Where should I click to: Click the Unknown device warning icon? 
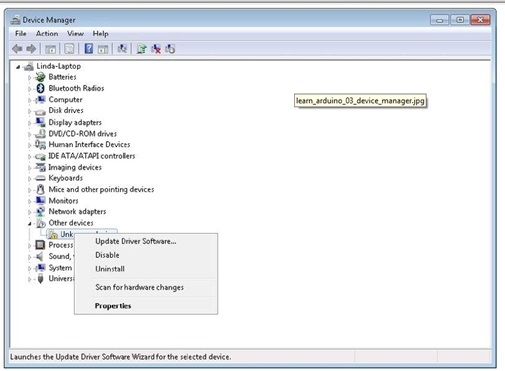pos(53,235)
